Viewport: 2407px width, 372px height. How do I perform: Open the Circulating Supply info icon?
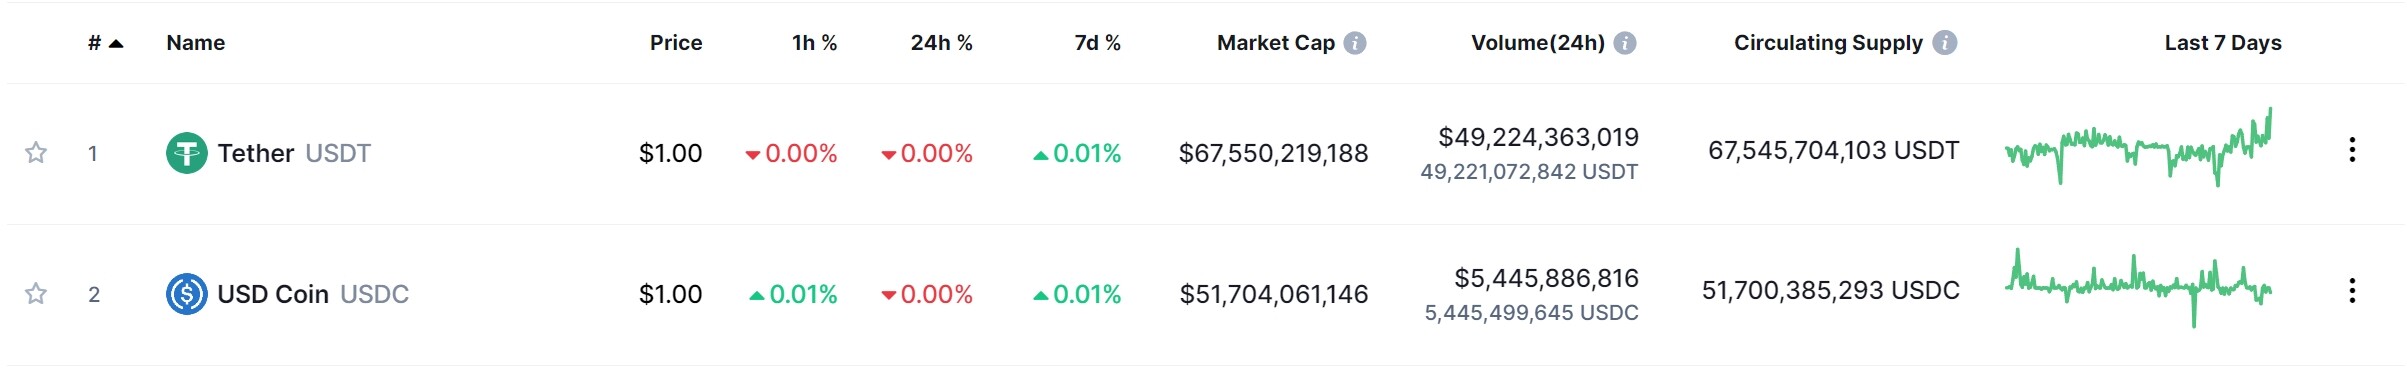pos(1945,43)
